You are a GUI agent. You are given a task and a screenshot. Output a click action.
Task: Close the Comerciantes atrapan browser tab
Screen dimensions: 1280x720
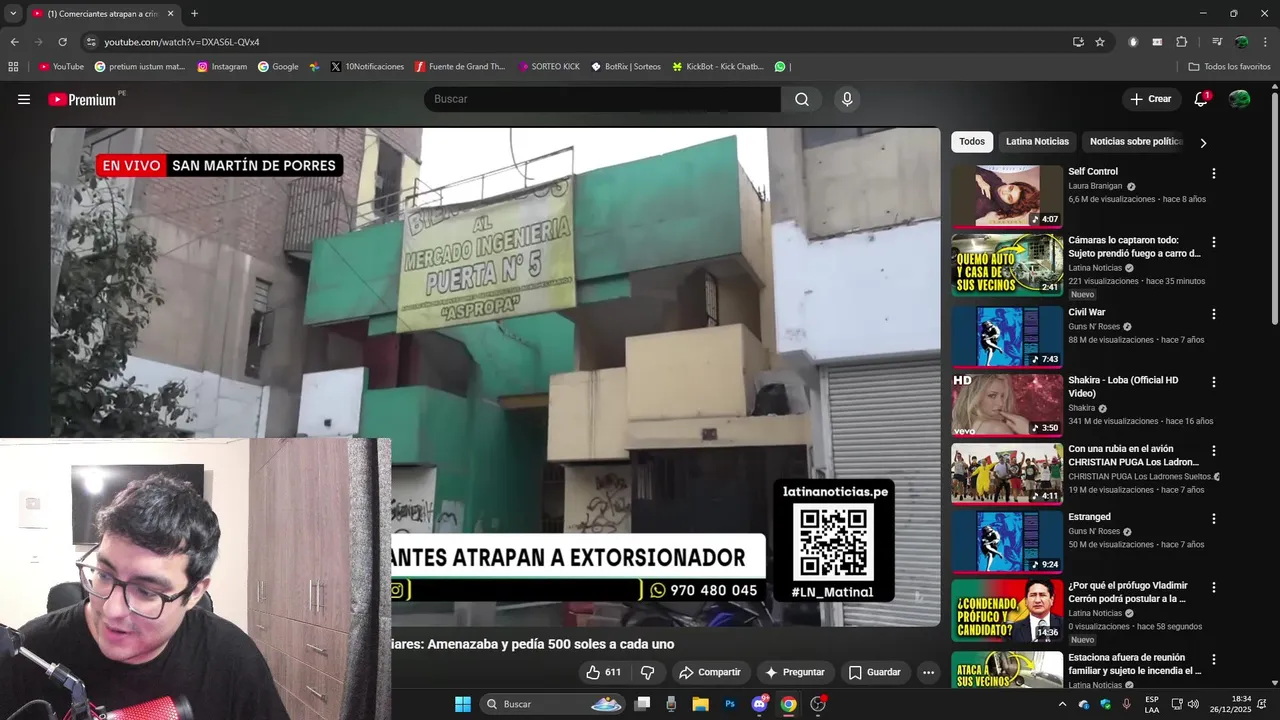point(170,14)
